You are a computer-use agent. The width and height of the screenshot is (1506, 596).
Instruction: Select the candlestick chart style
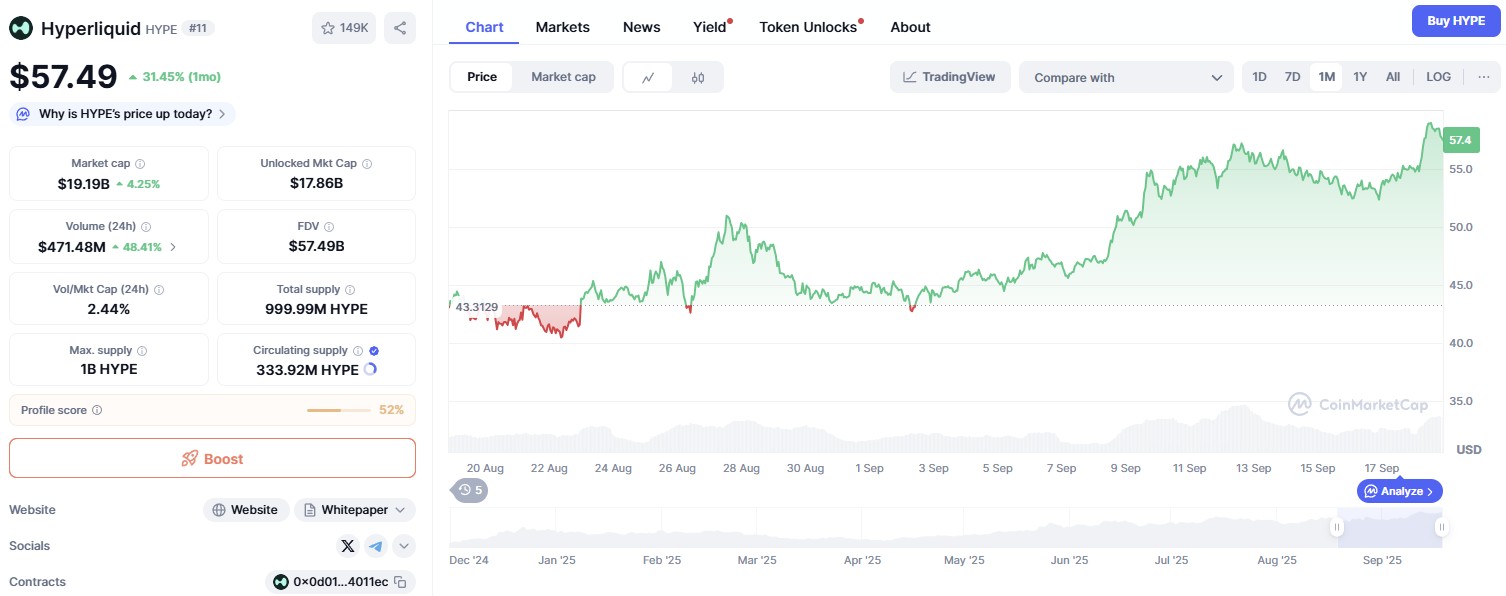tap(698, 77)
